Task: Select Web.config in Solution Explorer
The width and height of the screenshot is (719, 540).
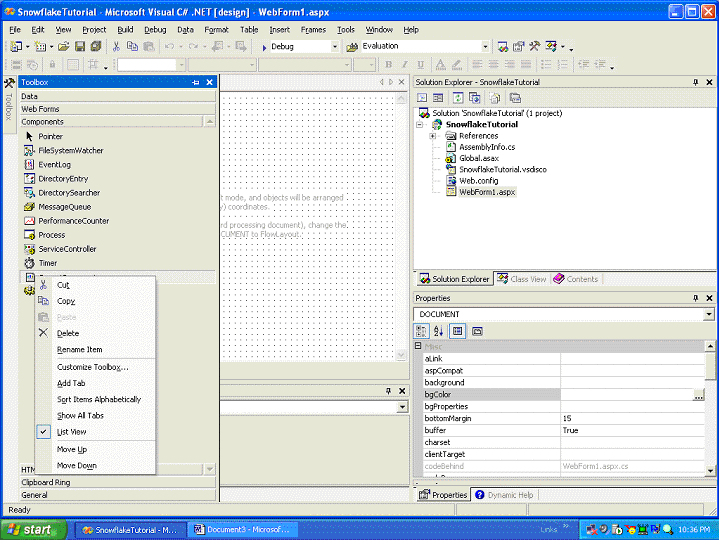Action: click(478, 181)
